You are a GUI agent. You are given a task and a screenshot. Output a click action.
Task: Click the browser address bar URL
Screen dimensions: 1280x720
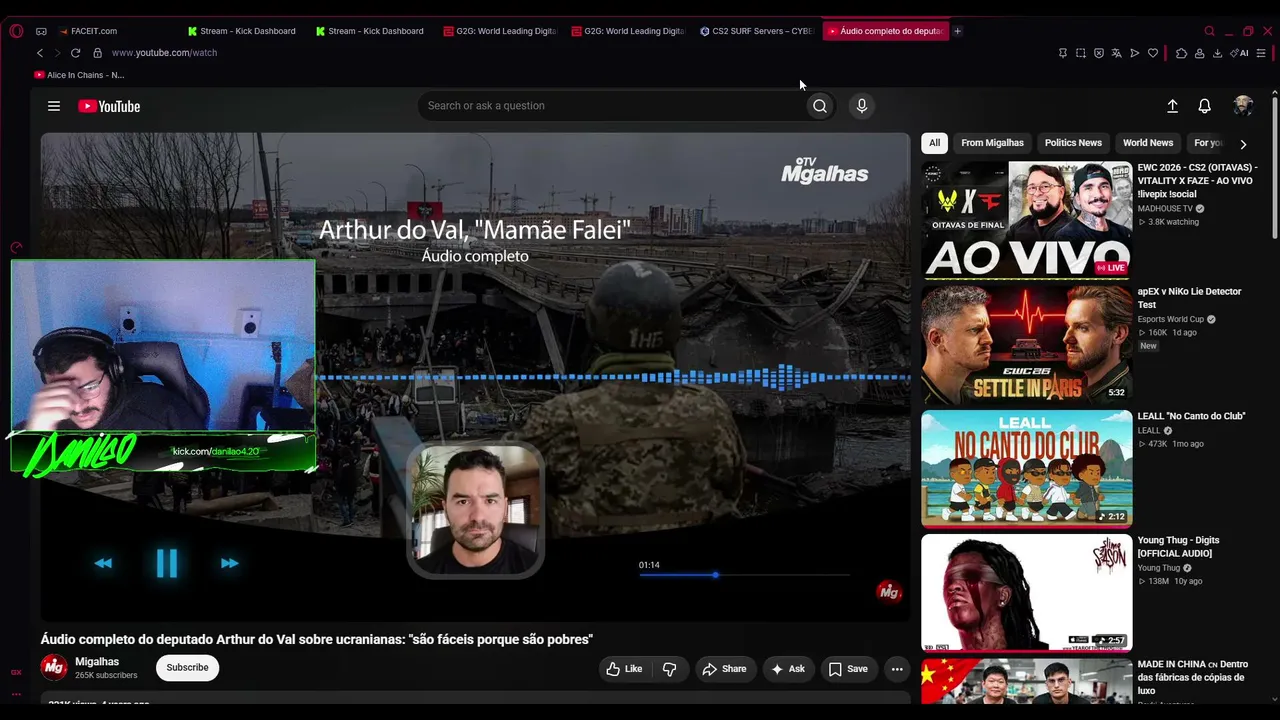164,53
